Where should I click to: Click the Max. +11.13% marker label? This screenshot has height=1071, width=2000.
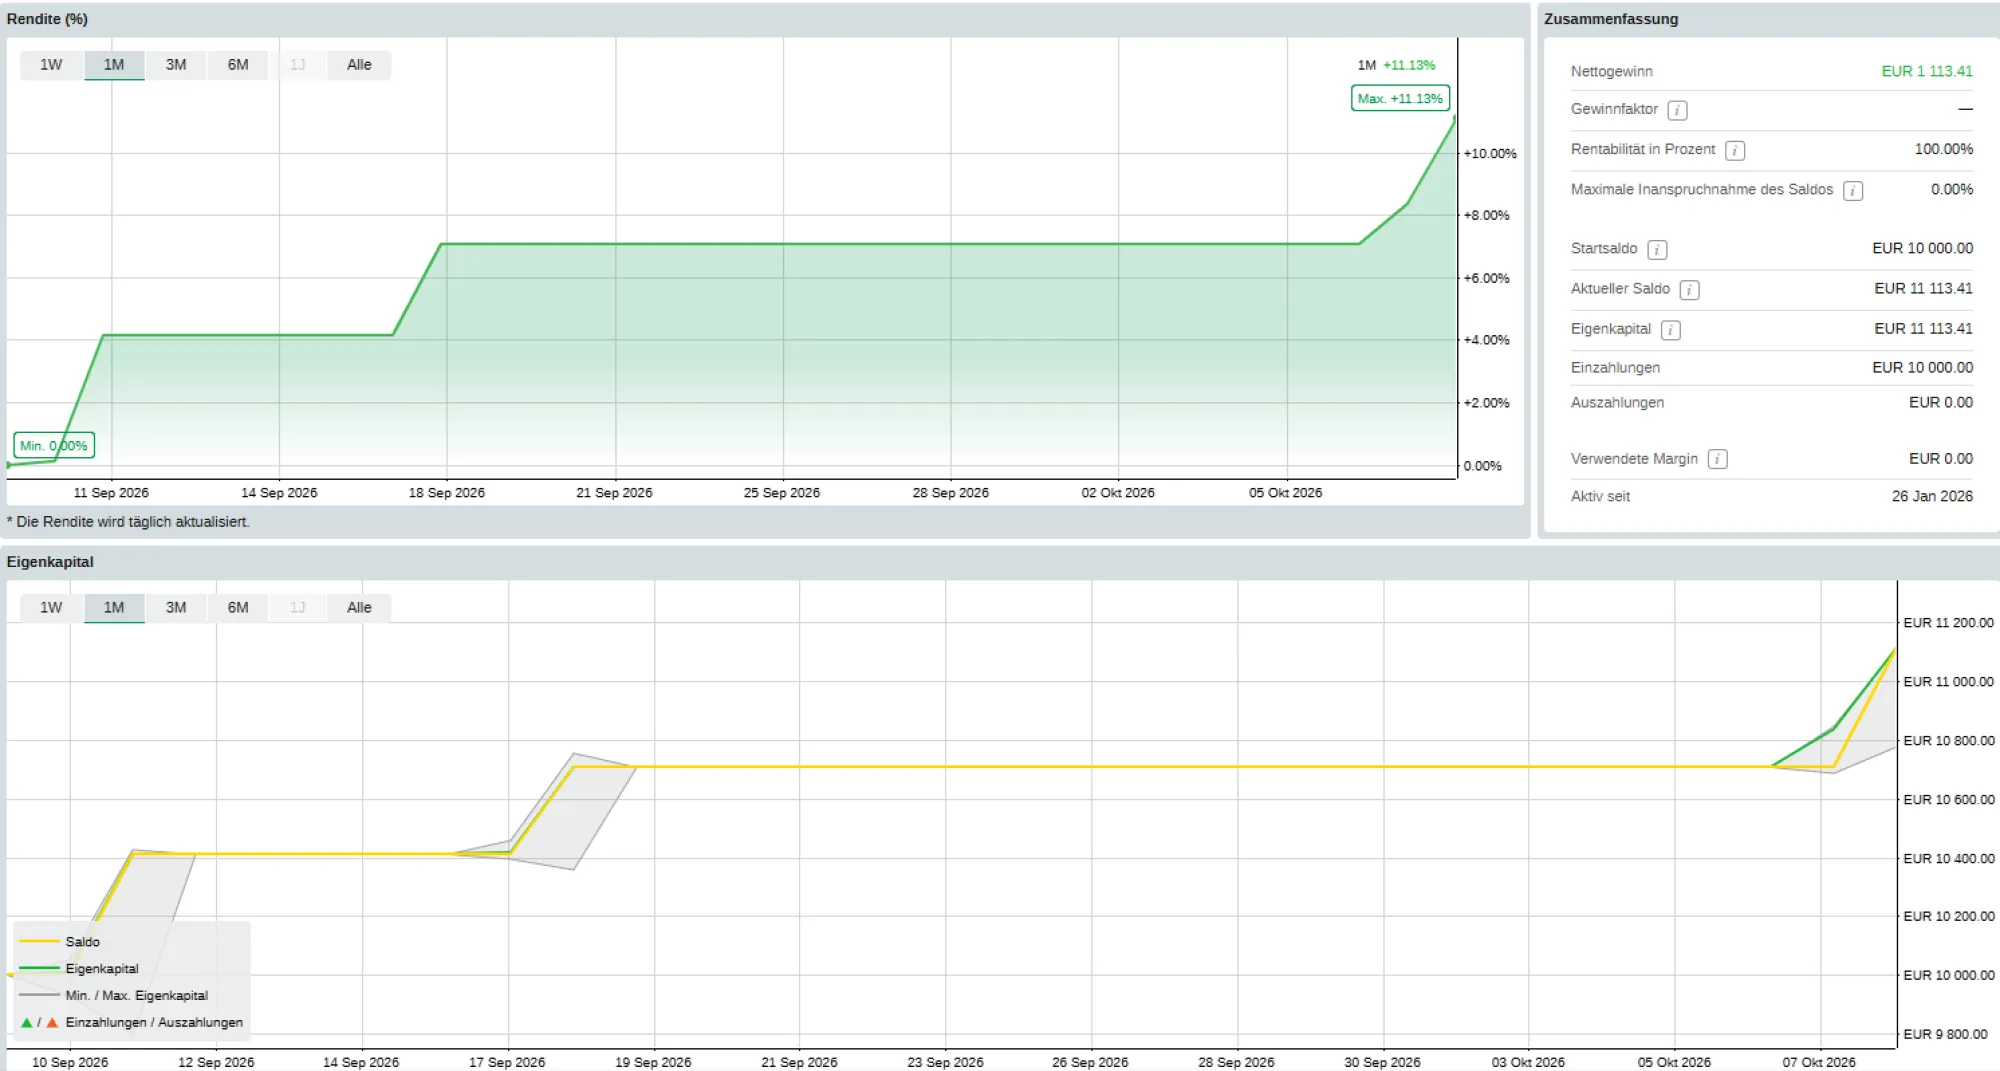tap(1400, 99)
